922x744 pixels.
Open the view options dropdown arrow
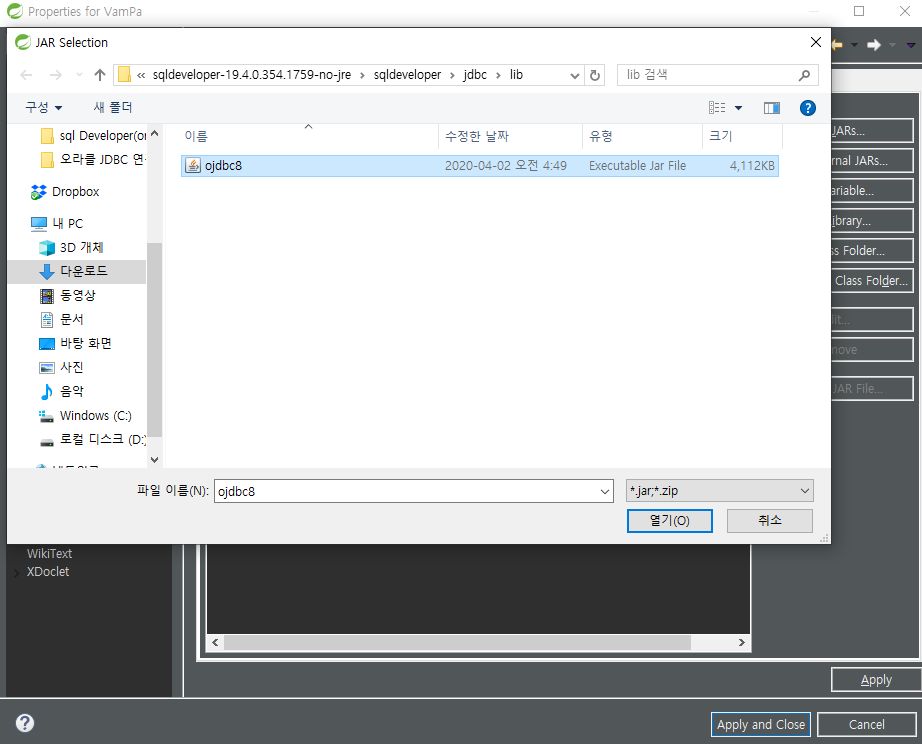(x=739, y=108)
